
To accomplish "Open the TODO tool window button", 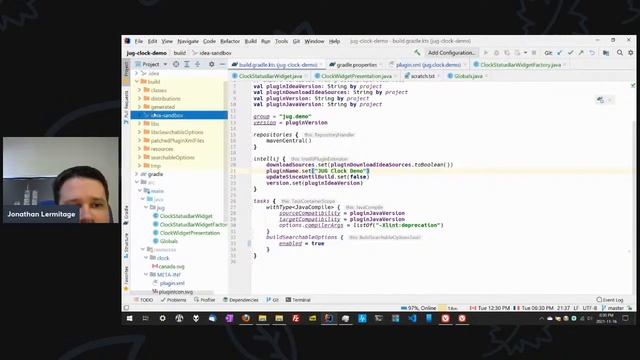I will coord(144,300).
